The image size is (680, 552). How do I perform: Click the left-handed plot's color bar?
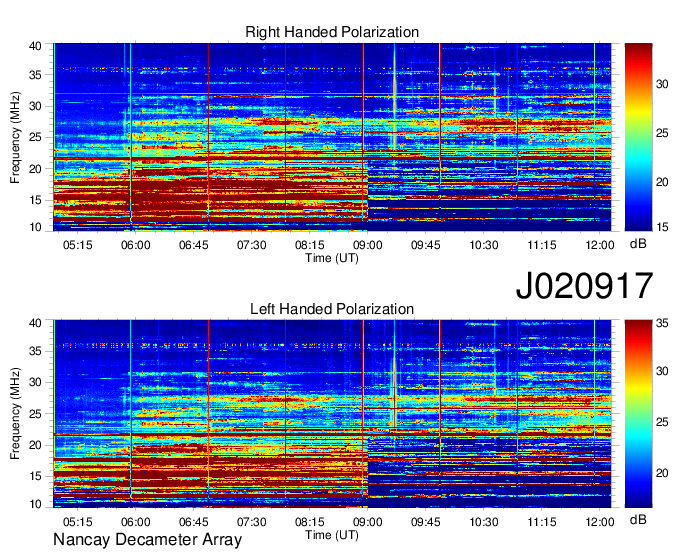[638, 414]
